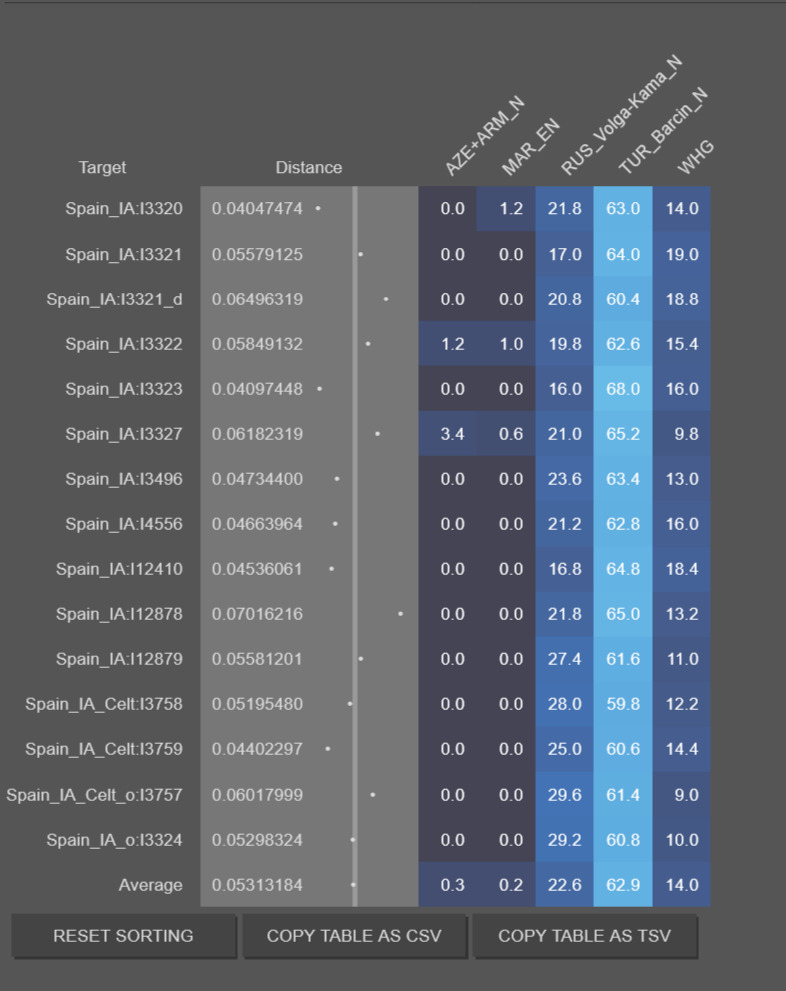This screenshot has width=786, height=991.
Task: Sort by RUS_Volga-Kama_N column header
Action: point(621,115)
